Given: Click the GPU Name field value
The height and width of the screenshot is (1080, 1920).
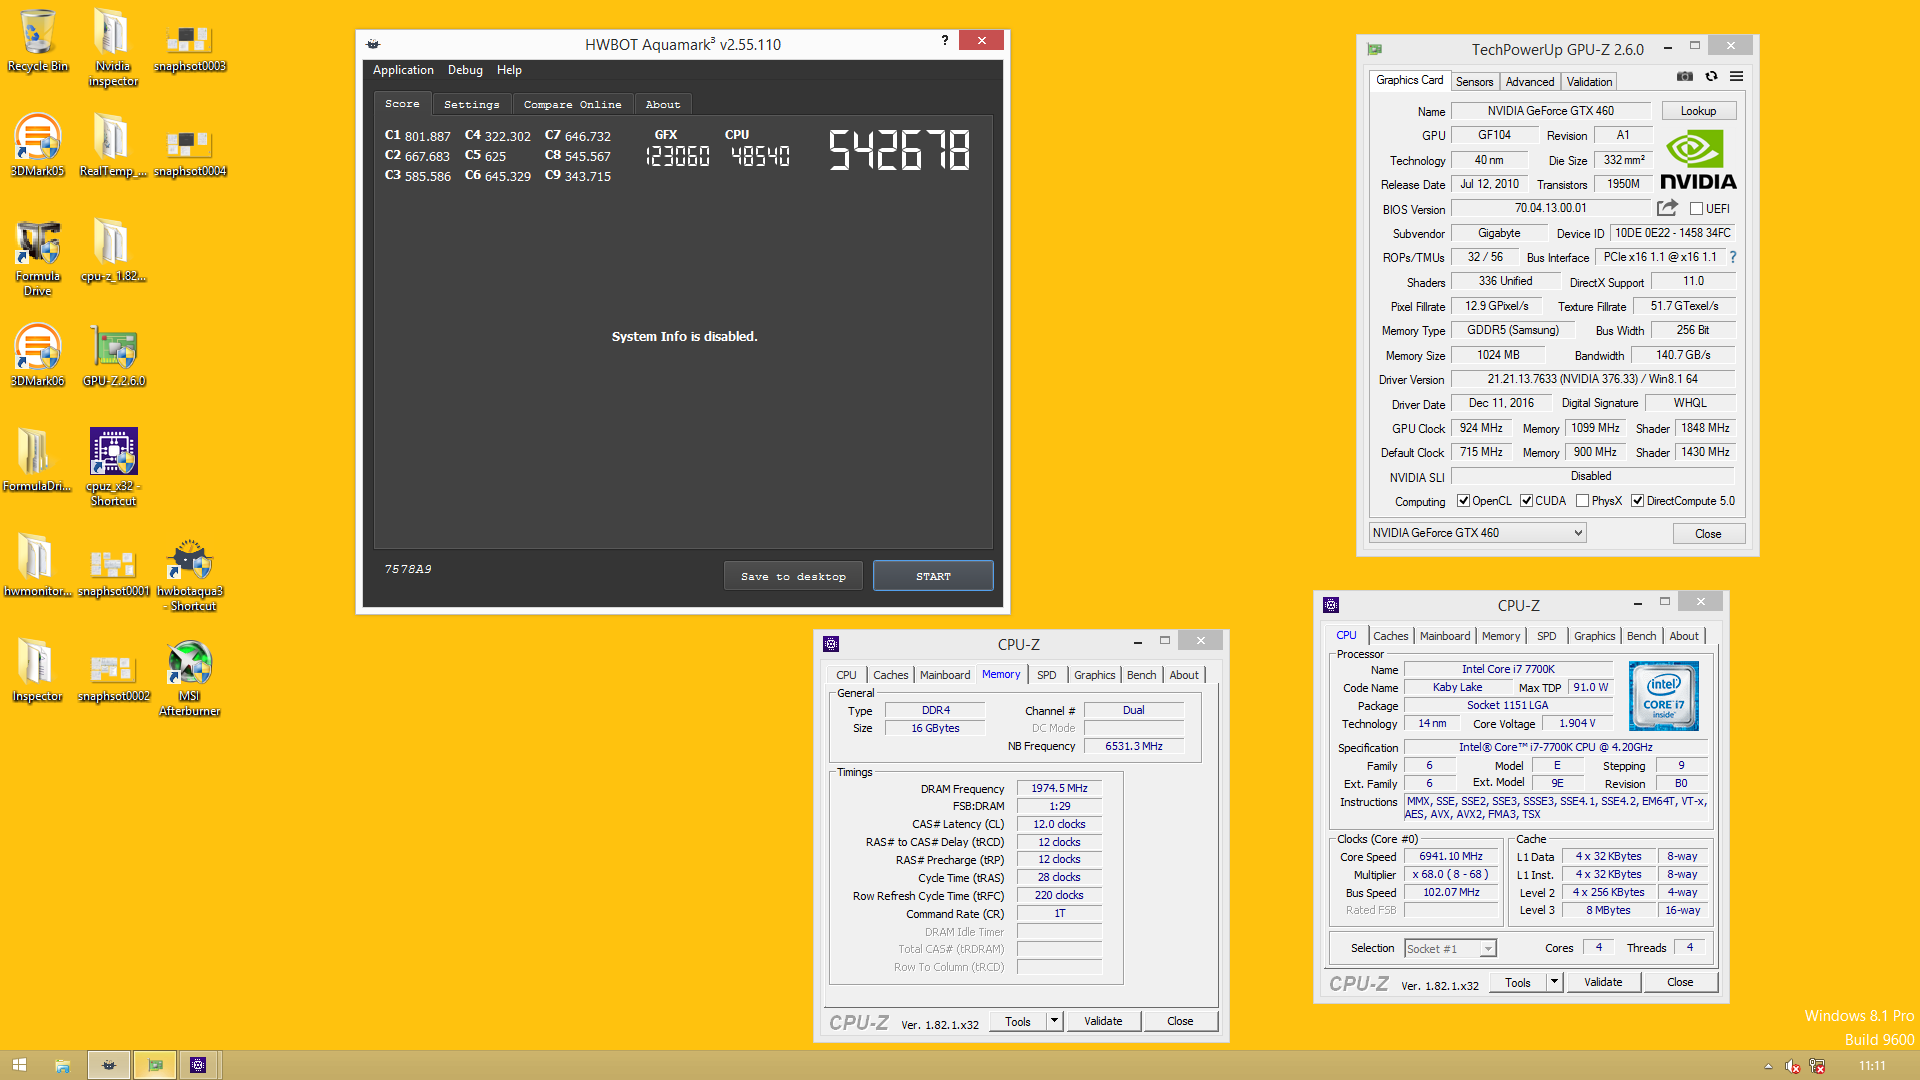Looking at the screenshot, I should pos(1550,111).
